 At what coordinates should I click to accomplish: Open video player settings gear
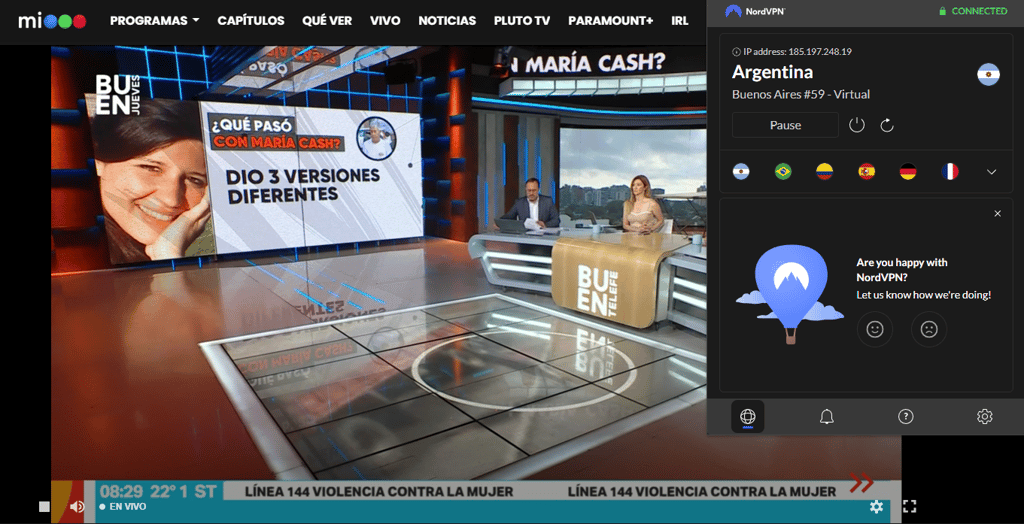[876, 506]
